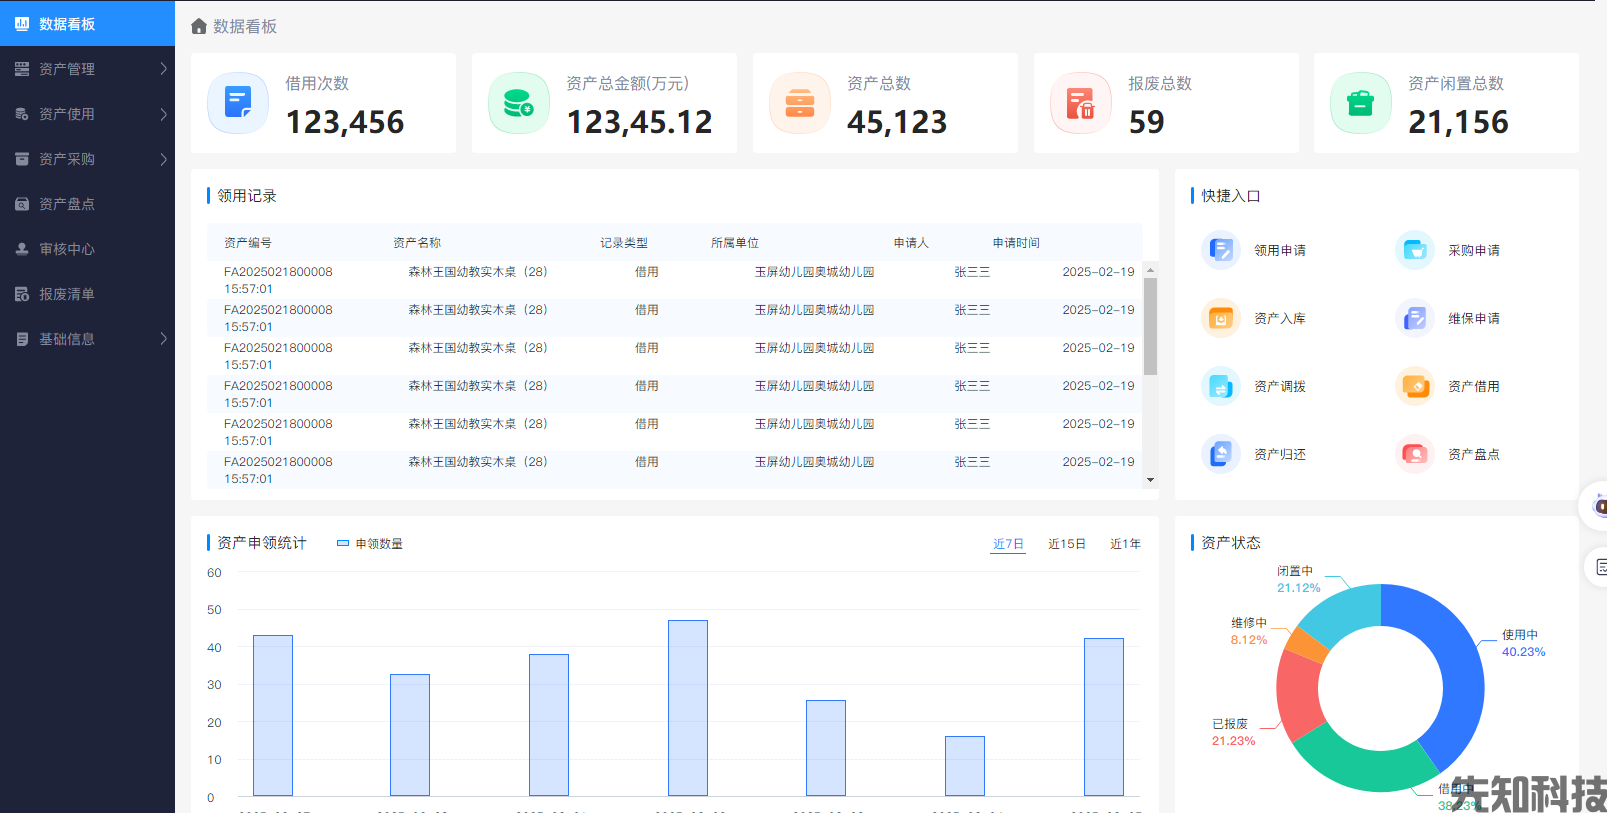Open 资产盘点 in the sidebar

pos(87,204)
